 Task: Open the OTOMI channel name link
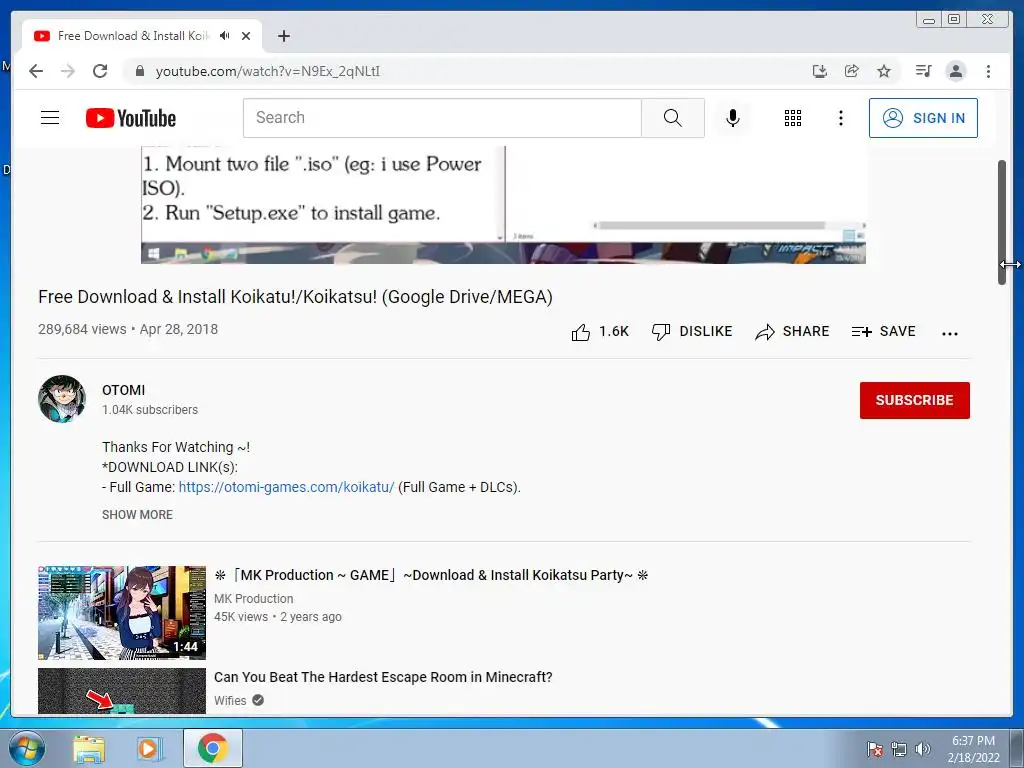coord(123,390)
